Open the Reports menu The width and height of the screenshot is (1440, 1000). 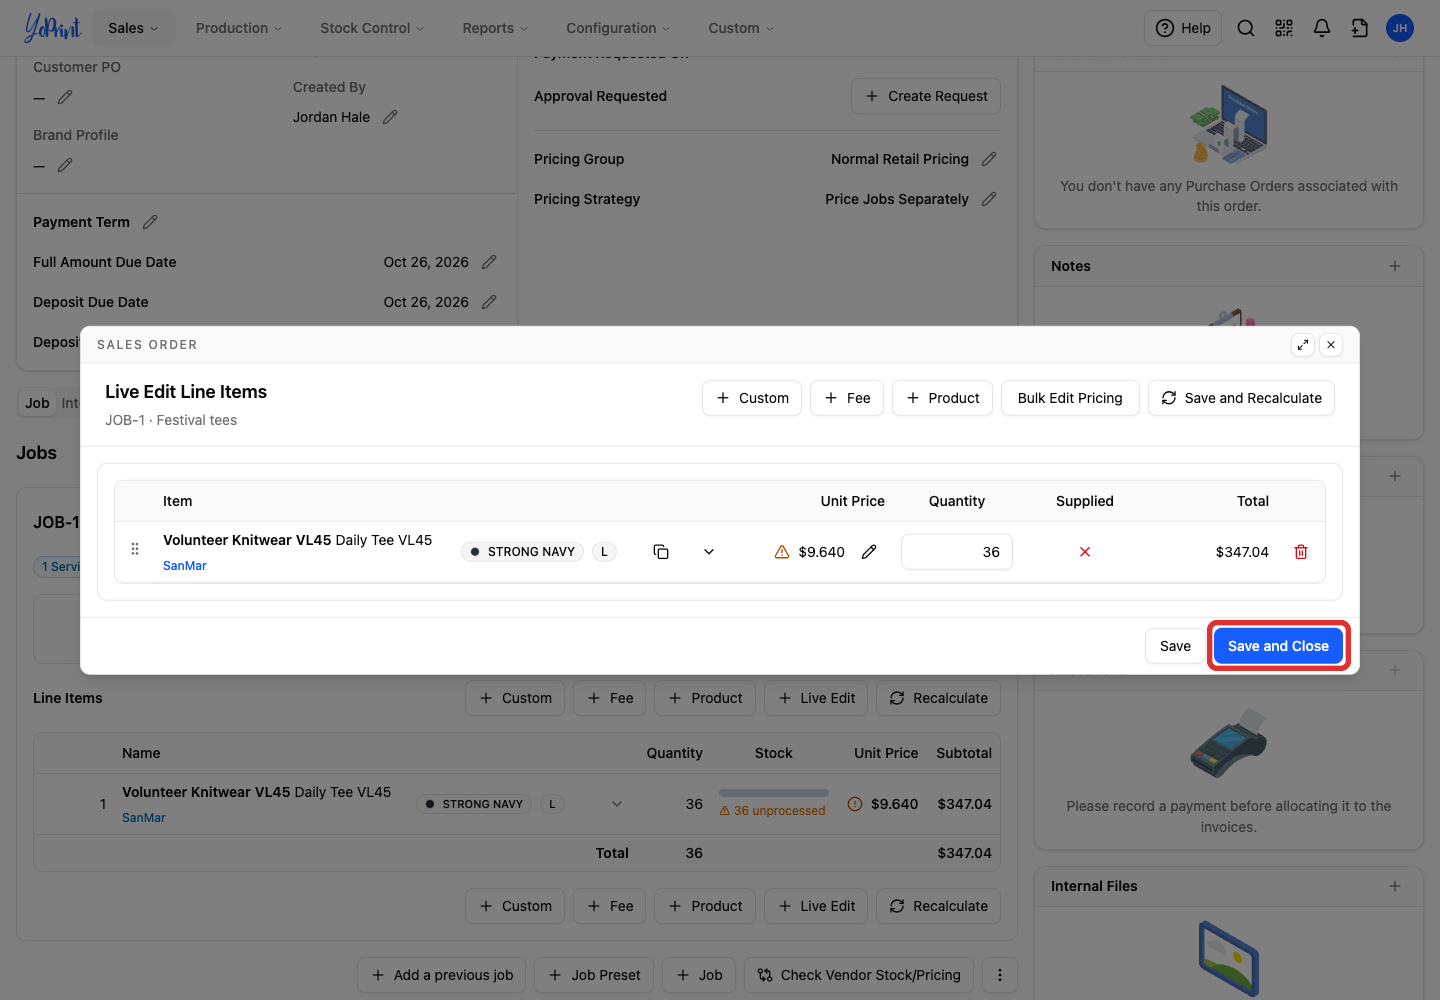click(x=495, y=28)
